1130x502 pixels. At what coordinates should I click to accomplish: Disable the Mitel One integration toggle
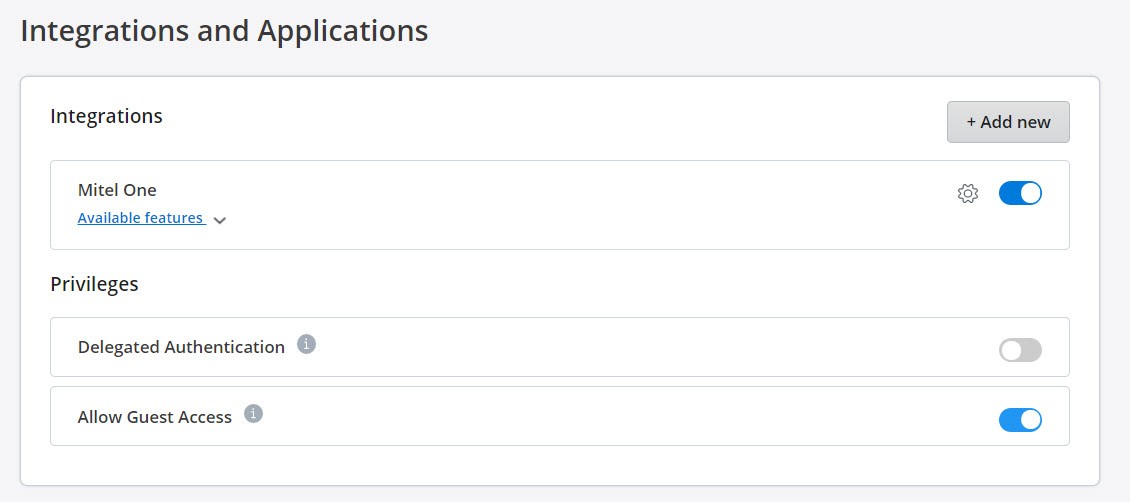1020,193
